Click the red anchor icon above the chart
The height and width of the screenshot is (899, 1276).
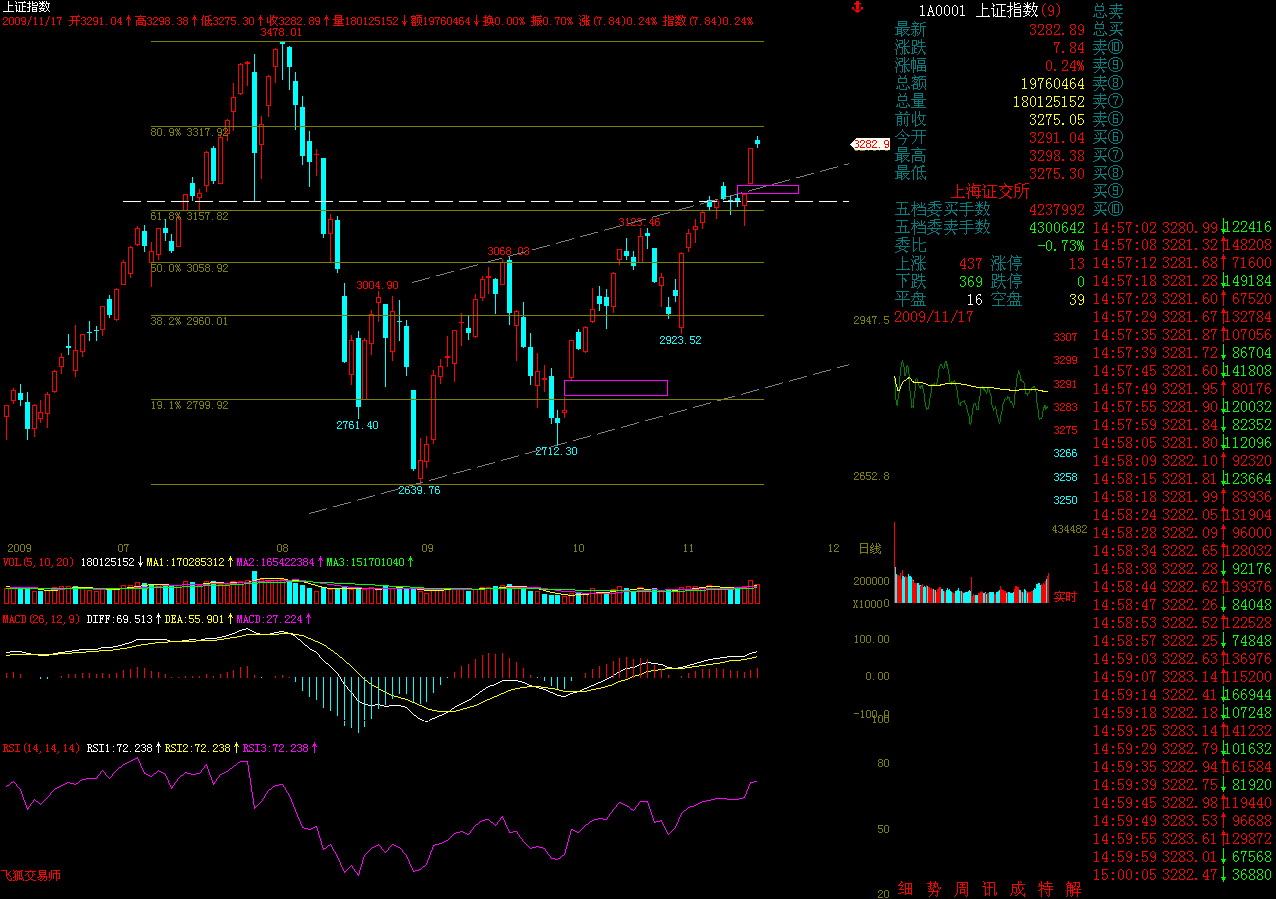pyautogui.click(x=855, y=8)
